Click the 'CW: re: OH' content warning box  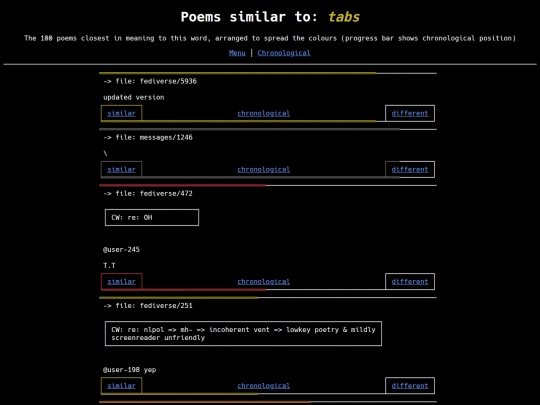(152, 218)
